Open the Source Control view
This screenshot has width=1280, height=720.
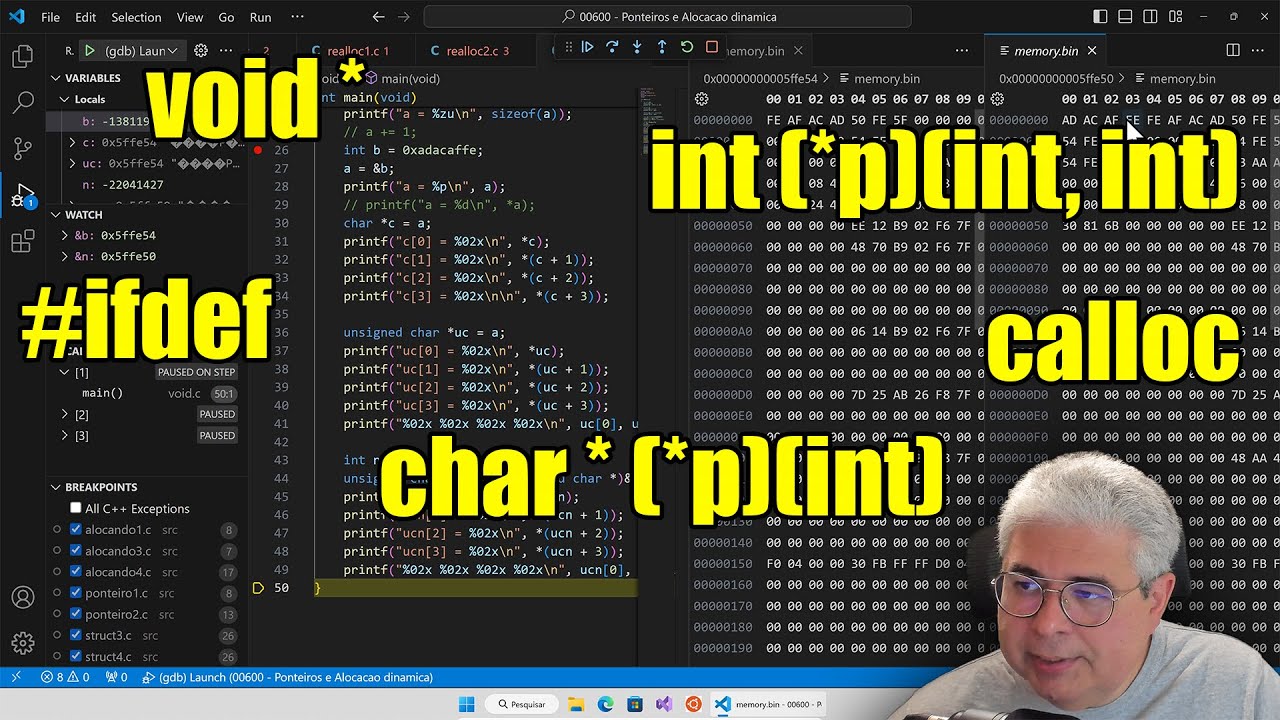22,149
